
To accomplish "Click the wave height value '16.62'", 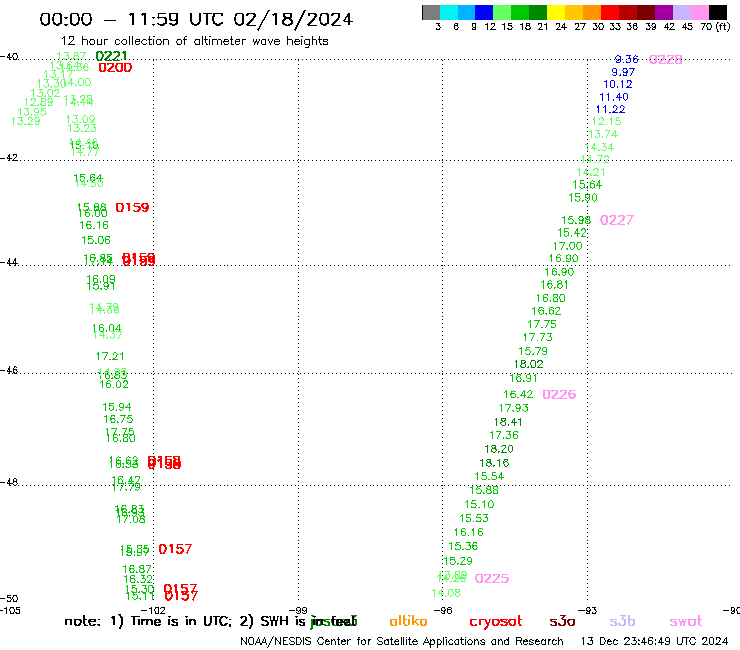I will 546,311.
